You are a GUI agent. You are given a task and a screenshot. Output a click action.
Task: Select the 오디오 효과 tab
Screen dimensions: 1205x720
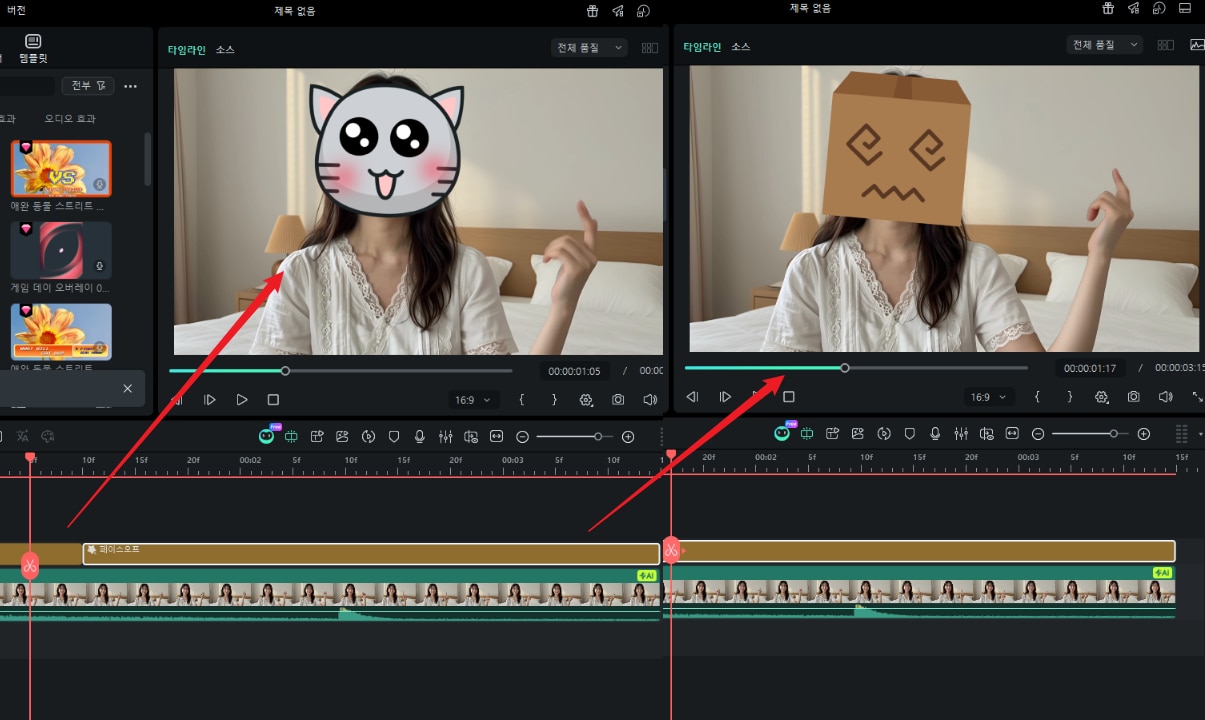70,118
